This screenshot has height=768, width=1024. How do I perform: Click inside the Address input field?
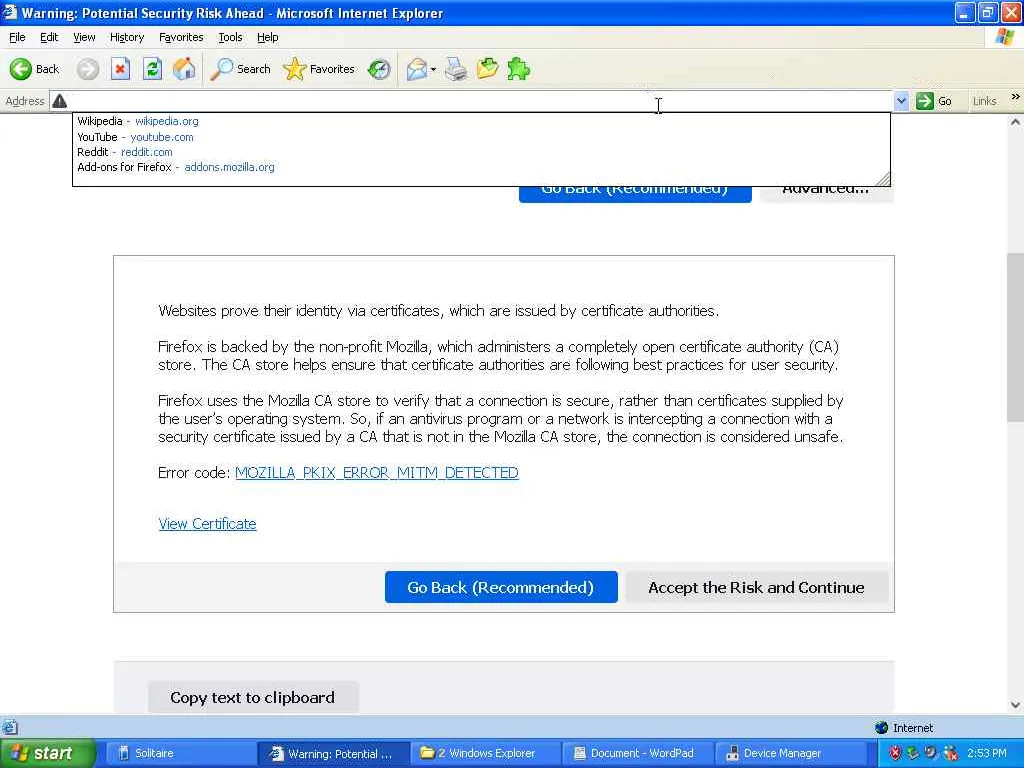pos(480,101)
